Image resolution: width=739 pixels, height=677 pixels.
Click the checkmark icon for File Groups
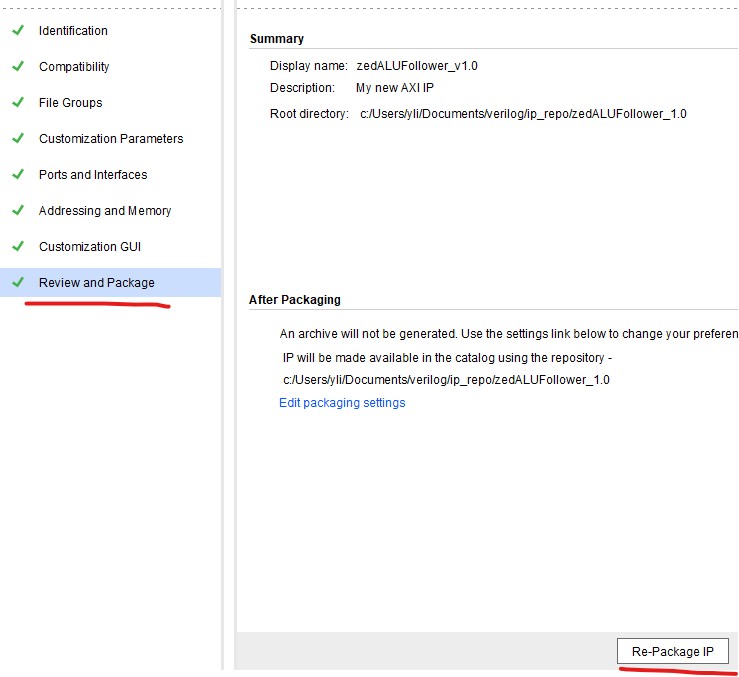point(17,103)
